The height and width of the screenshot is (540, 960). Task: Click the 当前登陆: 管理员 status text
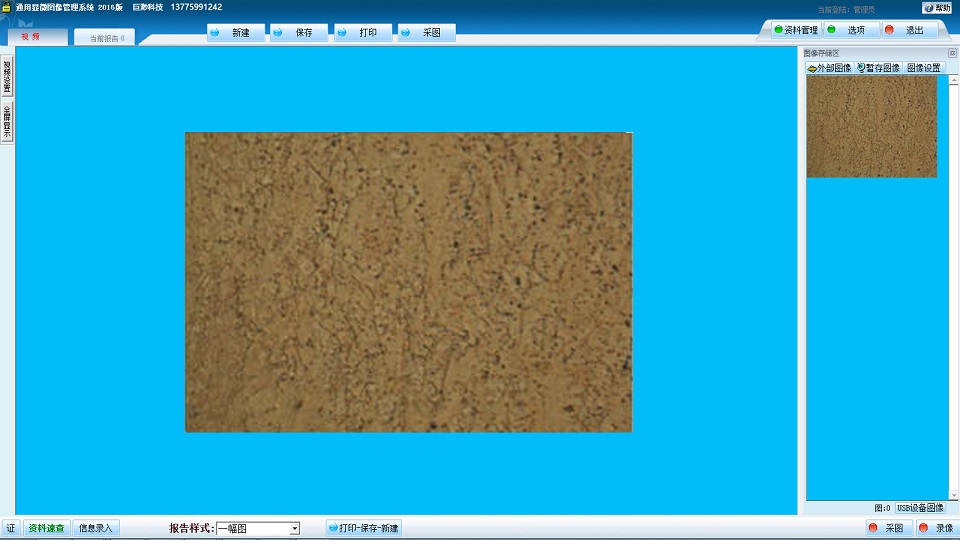pyautogui.click(x=846, y=10)
